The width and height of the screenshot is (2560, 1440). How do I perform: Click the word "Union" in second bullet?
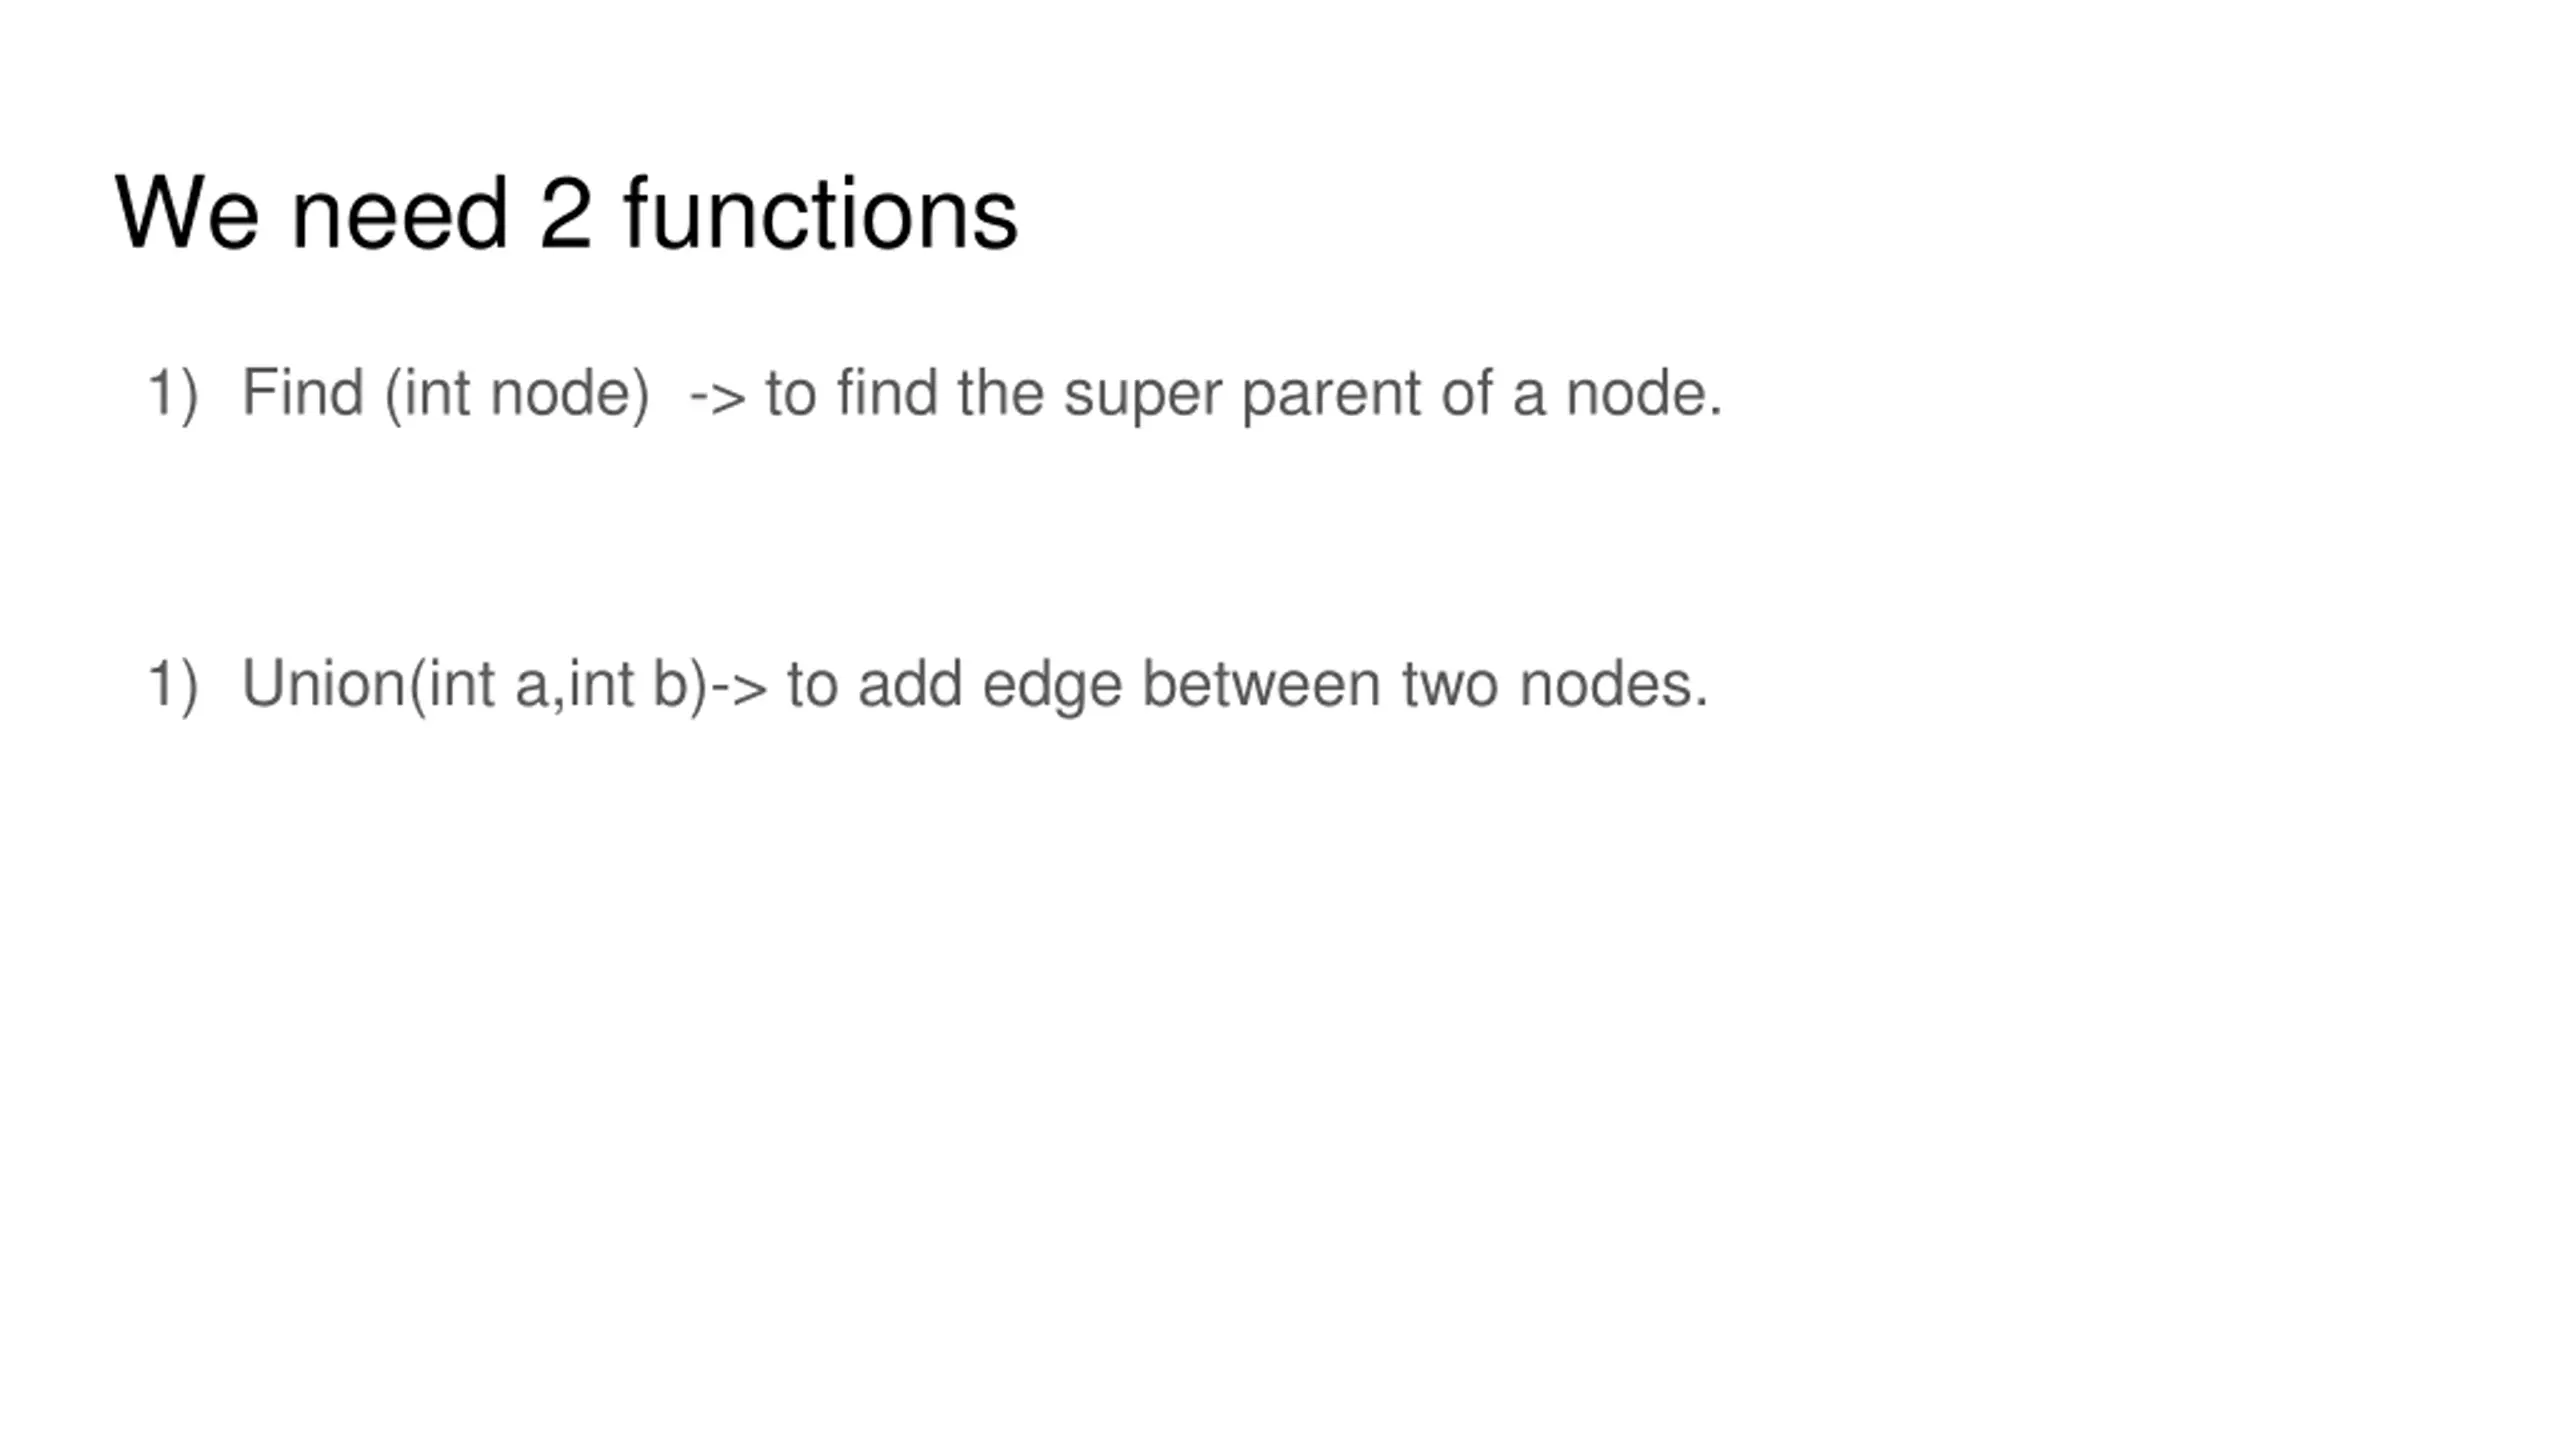pos(324,685)
